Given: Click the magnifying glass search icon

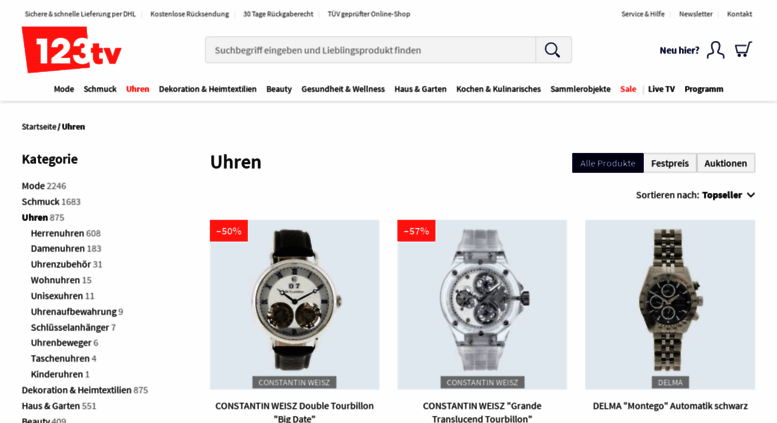Looking at the screenshot, I should 553,50.
